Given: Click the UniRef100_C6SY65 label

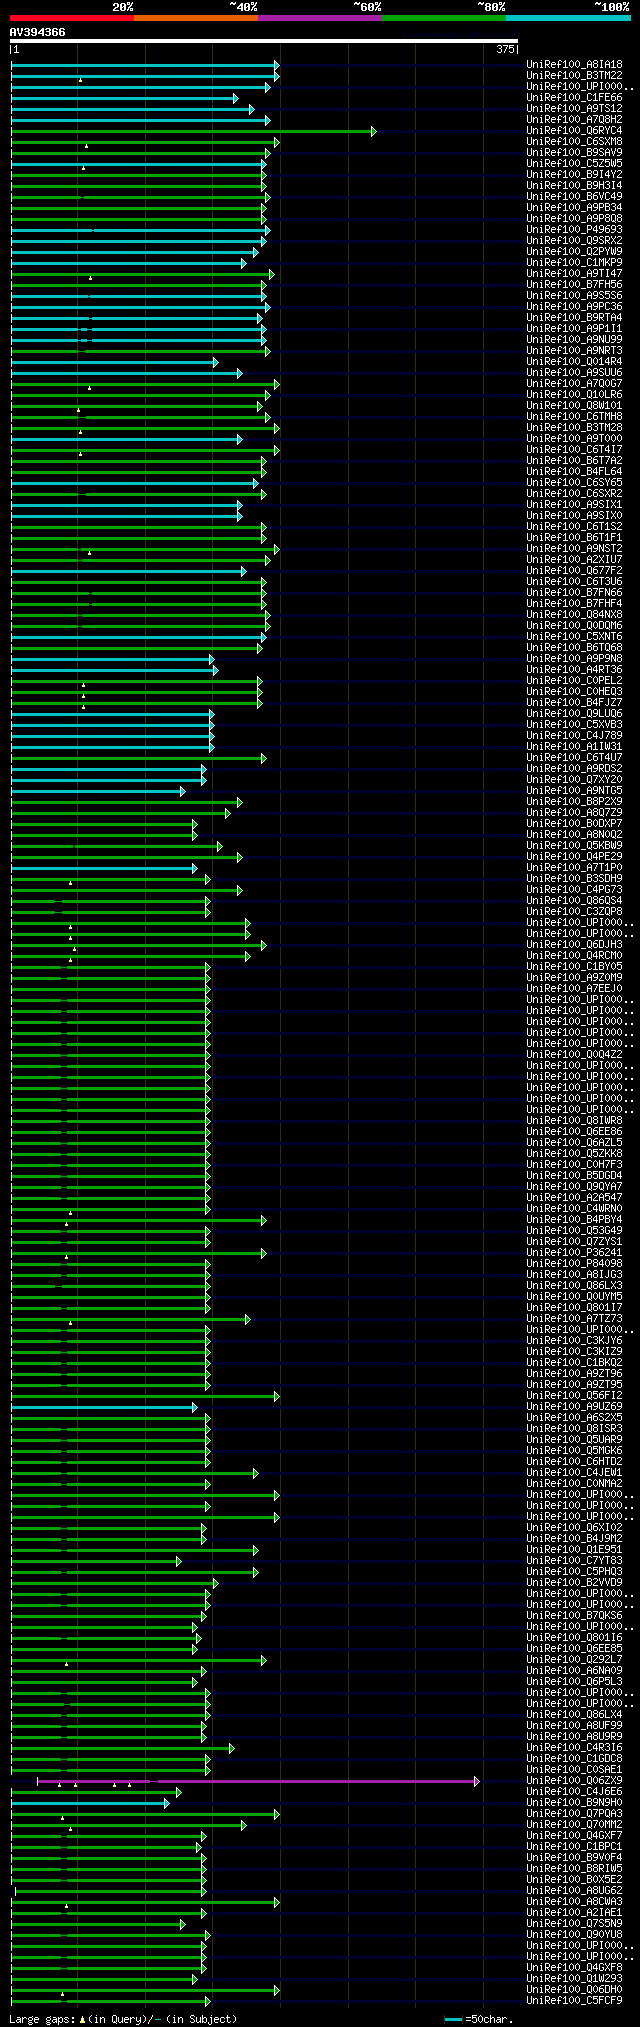Looking at the screenshot, I should coord(574,483).
